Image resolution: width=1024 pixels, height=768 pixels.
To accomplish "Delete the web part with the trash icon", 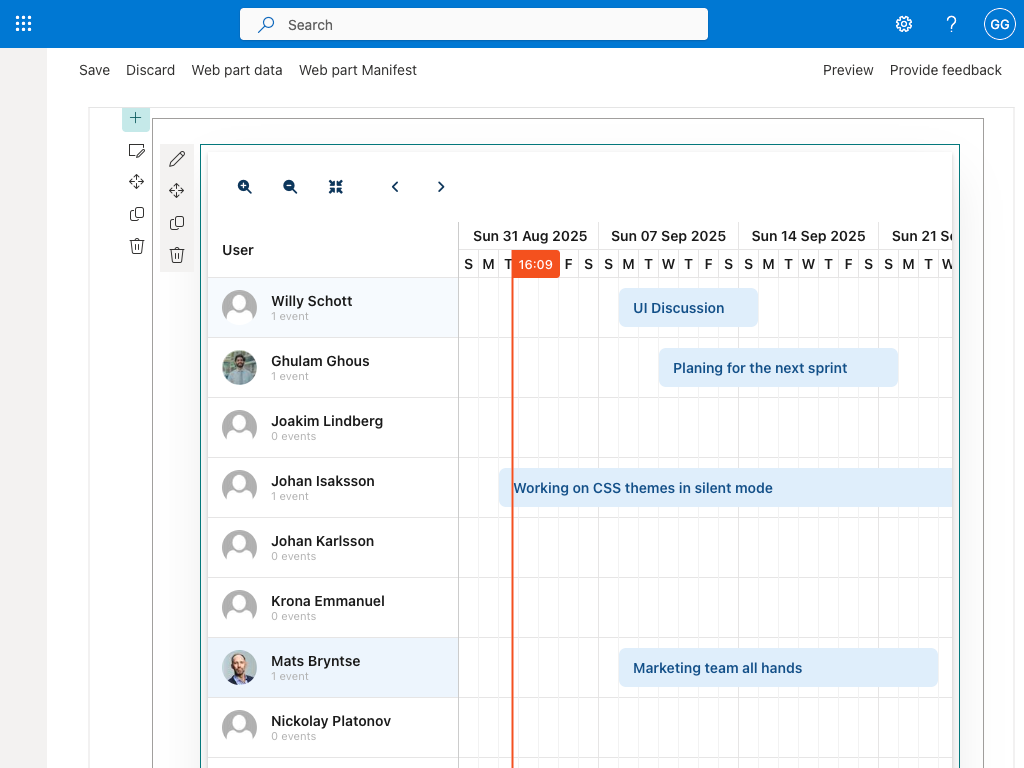I will [177, 255].
